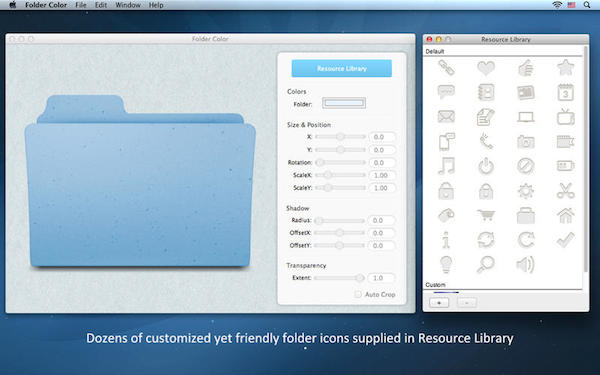Add a custom resource with plus button
The width and height of the screenshot is (600, 375).
tap(439, 303)
